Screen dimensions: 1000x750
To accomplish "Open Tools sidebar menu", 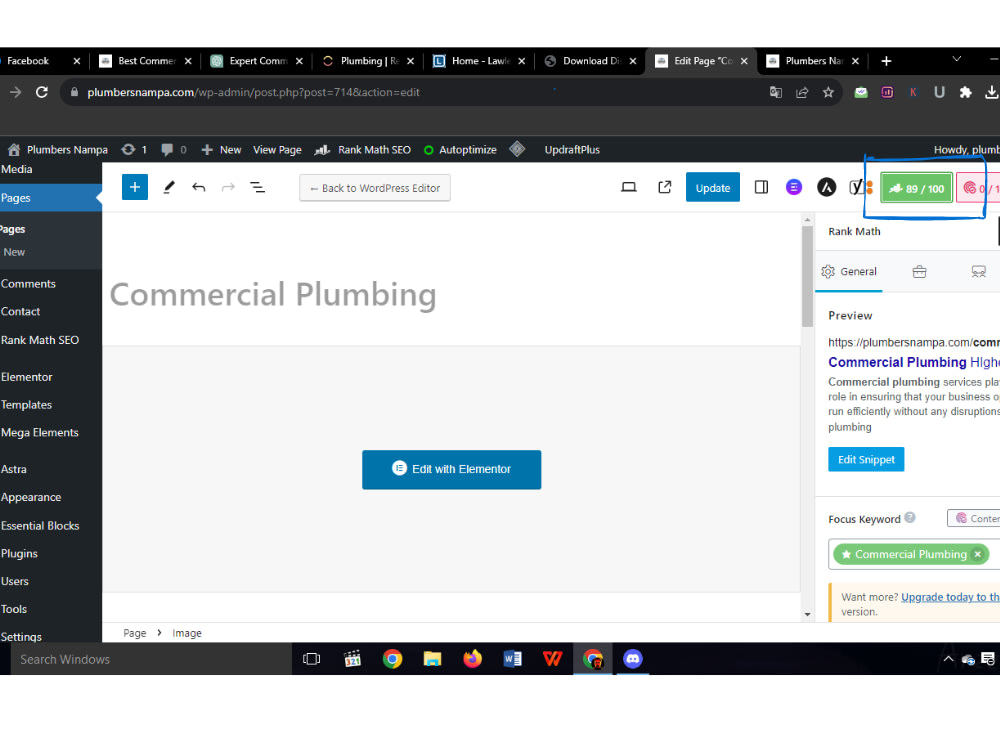I will pyautogui.click(x=14, y=609).
